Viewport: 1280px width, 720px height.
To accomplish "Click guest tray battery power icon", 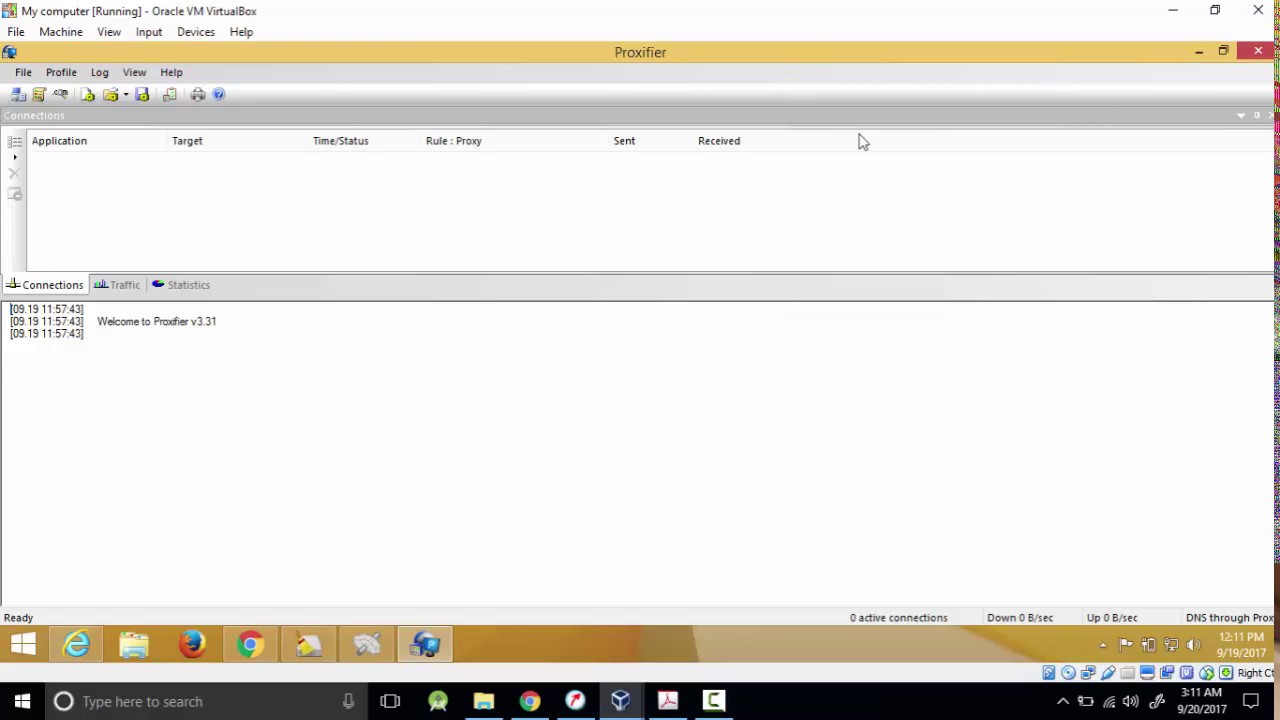I will (x=1148, y=645).
